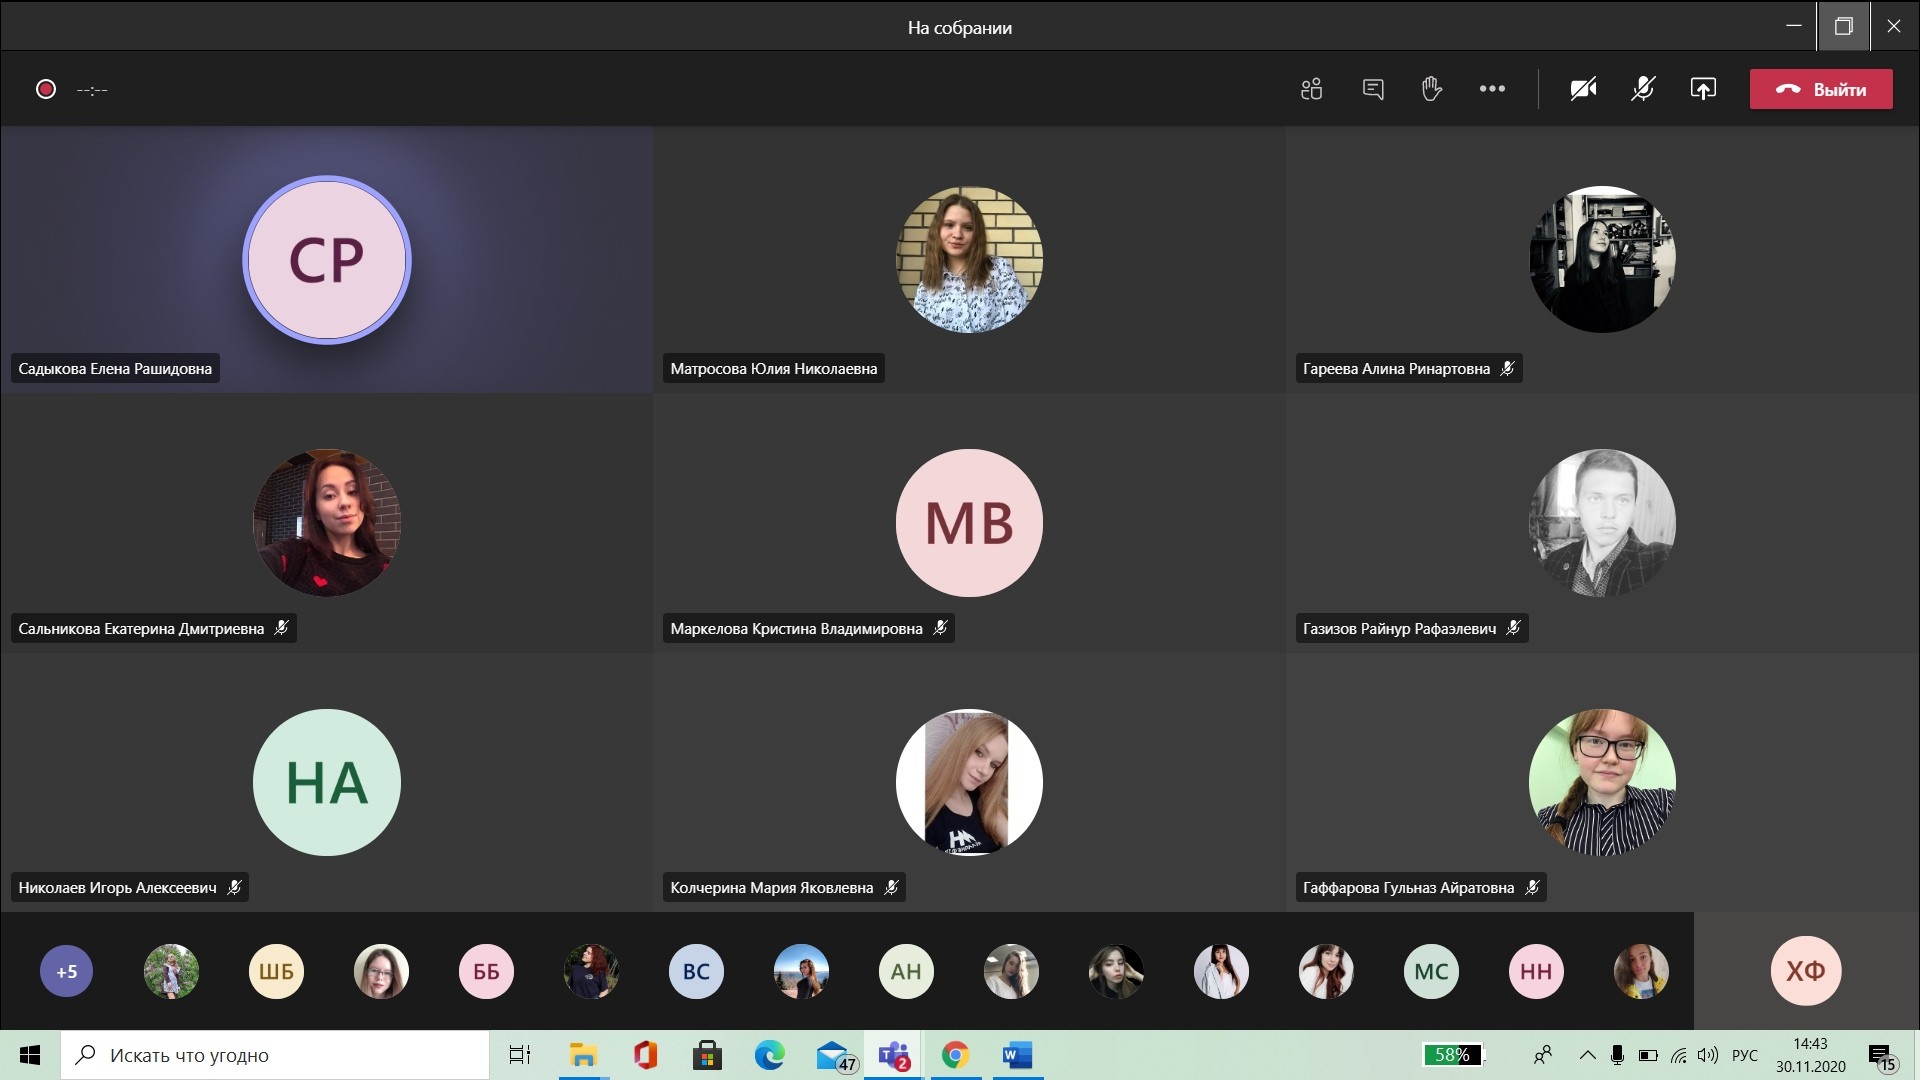This screenshot has width=1920, height=1080.
Task: Select Садыкова Елена Рашидовна's tile
Action: (326, 260)
